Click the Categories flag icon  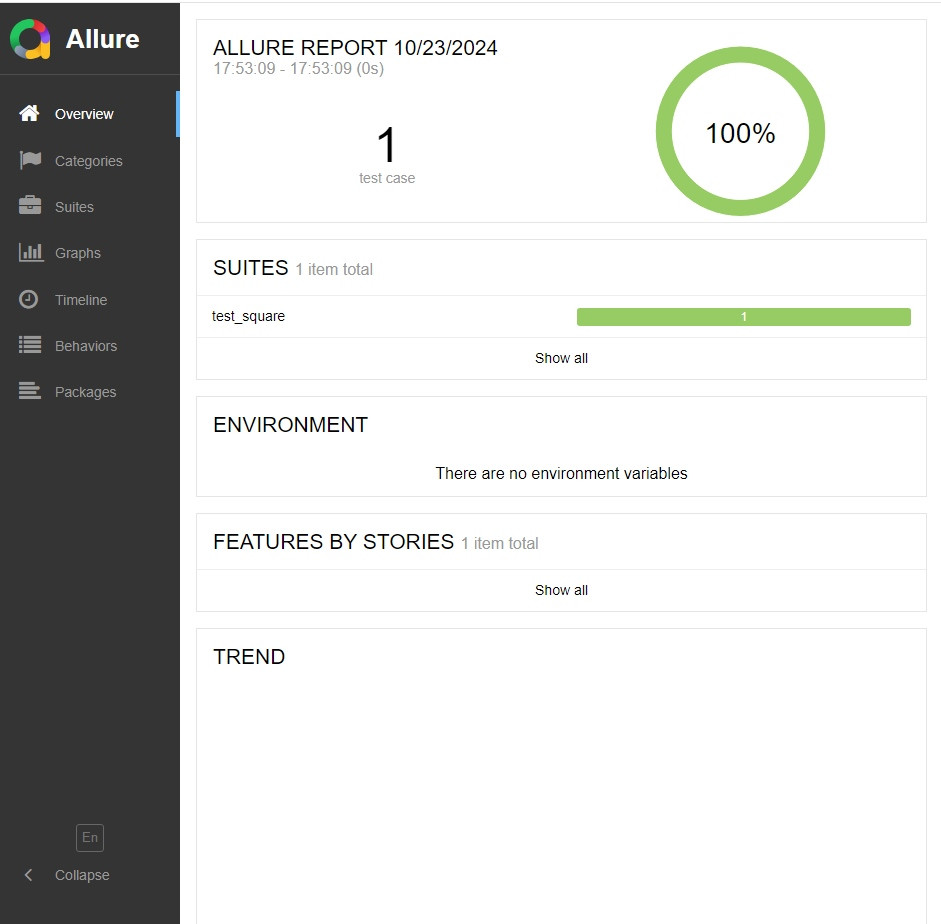coord(30,160)
